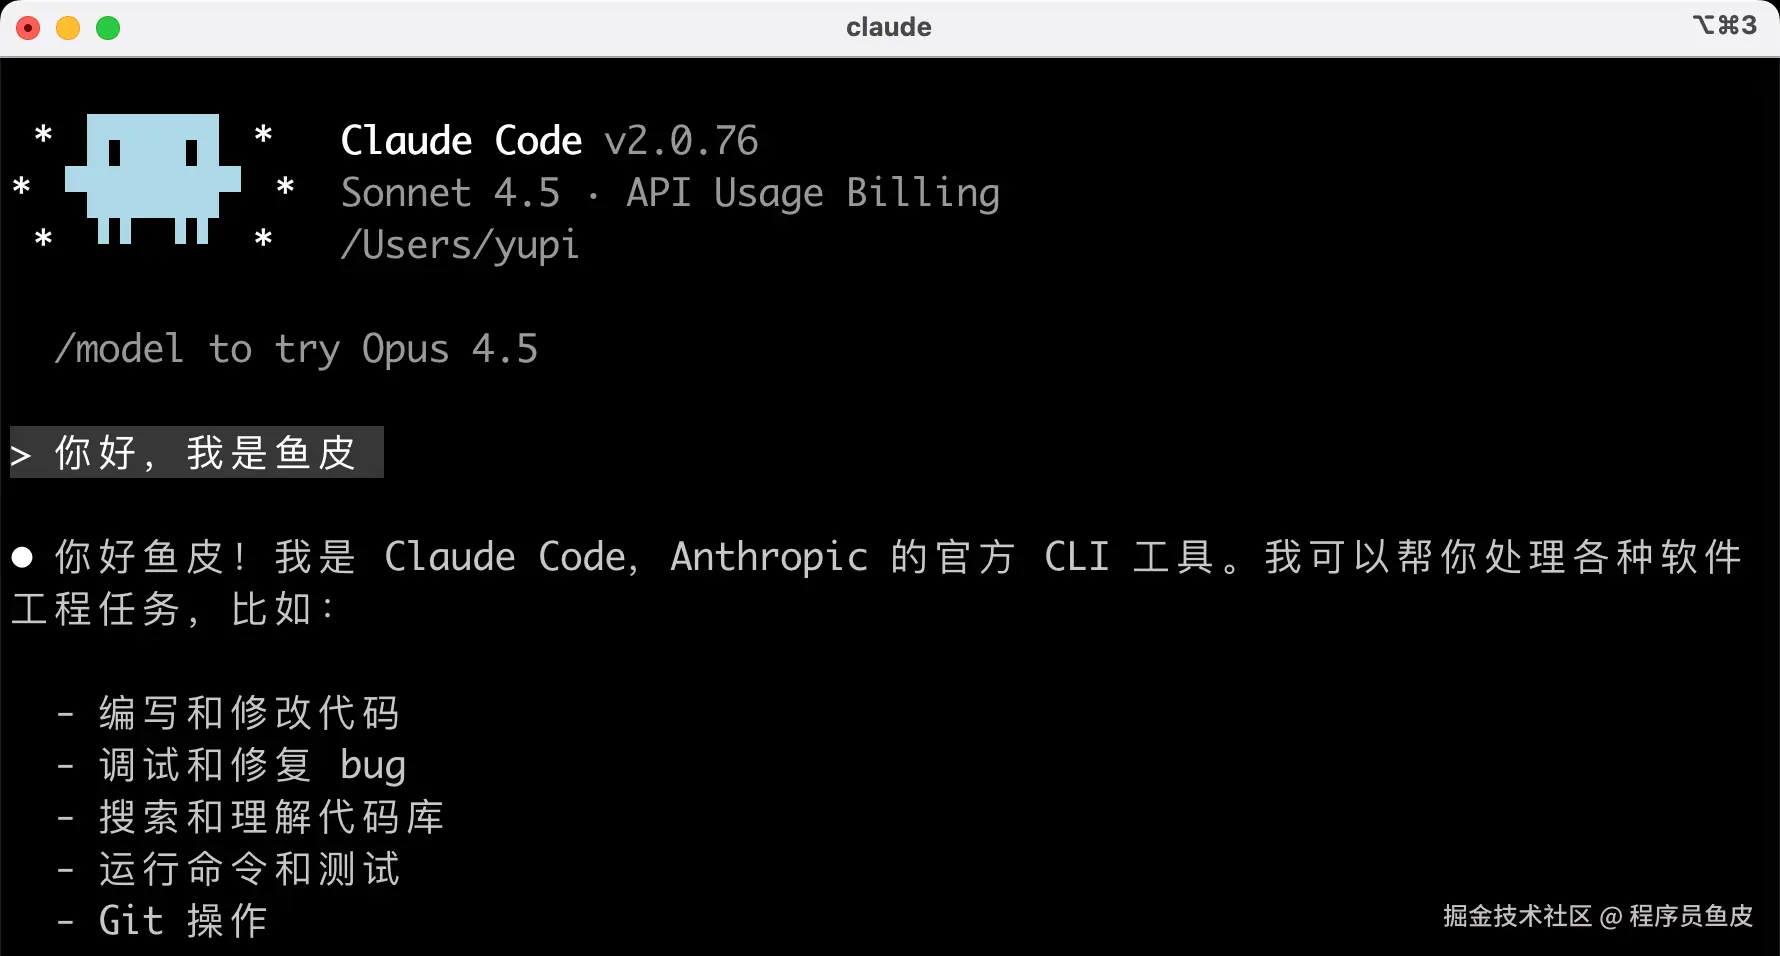Click the prompt arrow before 你好
The width and height of the screenshot is (1780, 956).
(21, 455)
